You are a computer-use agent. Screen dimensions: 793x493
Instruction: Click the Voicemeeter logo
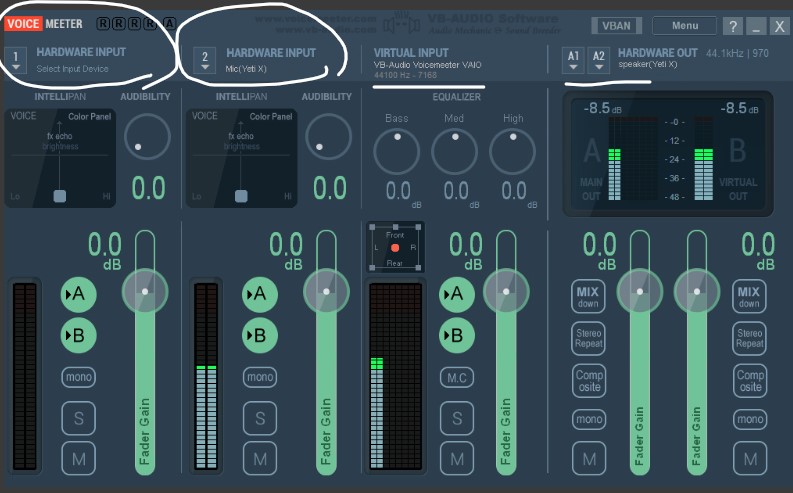(43, 24)
